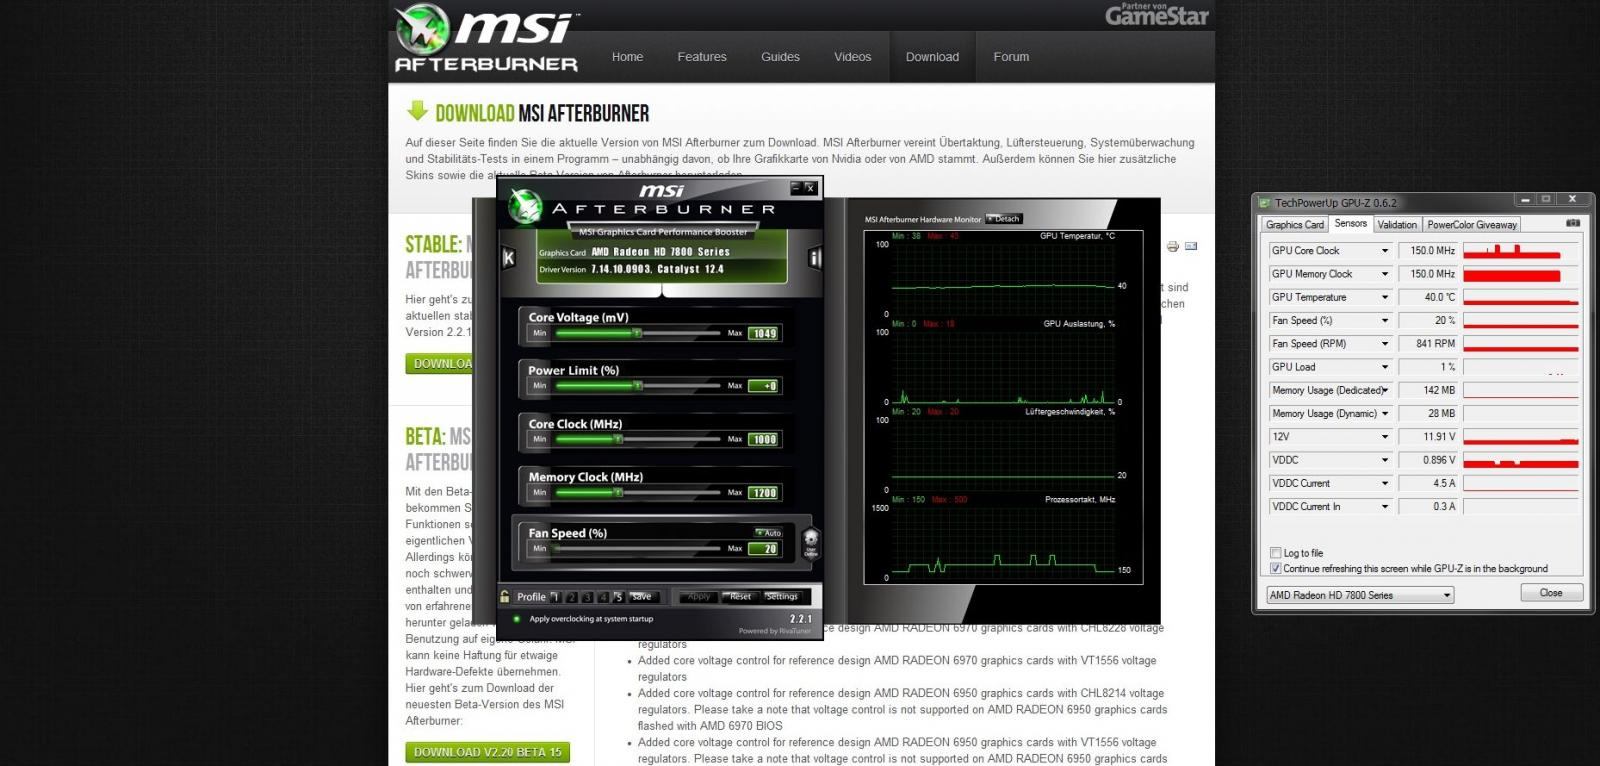This screenshot has width=1600, height=766.
Task: Click the Afterburner Reset button
Action: 740,597
